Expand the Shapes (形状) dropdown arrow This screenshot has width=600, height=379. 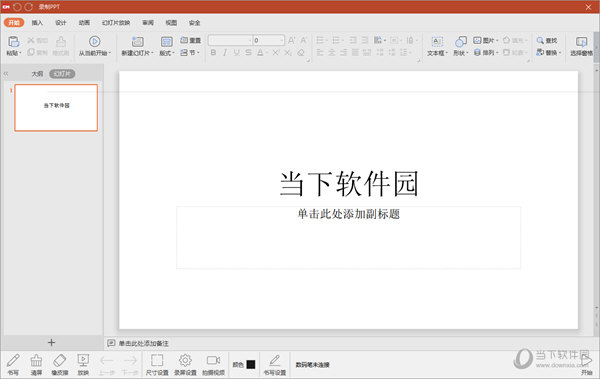coord(467,53)
